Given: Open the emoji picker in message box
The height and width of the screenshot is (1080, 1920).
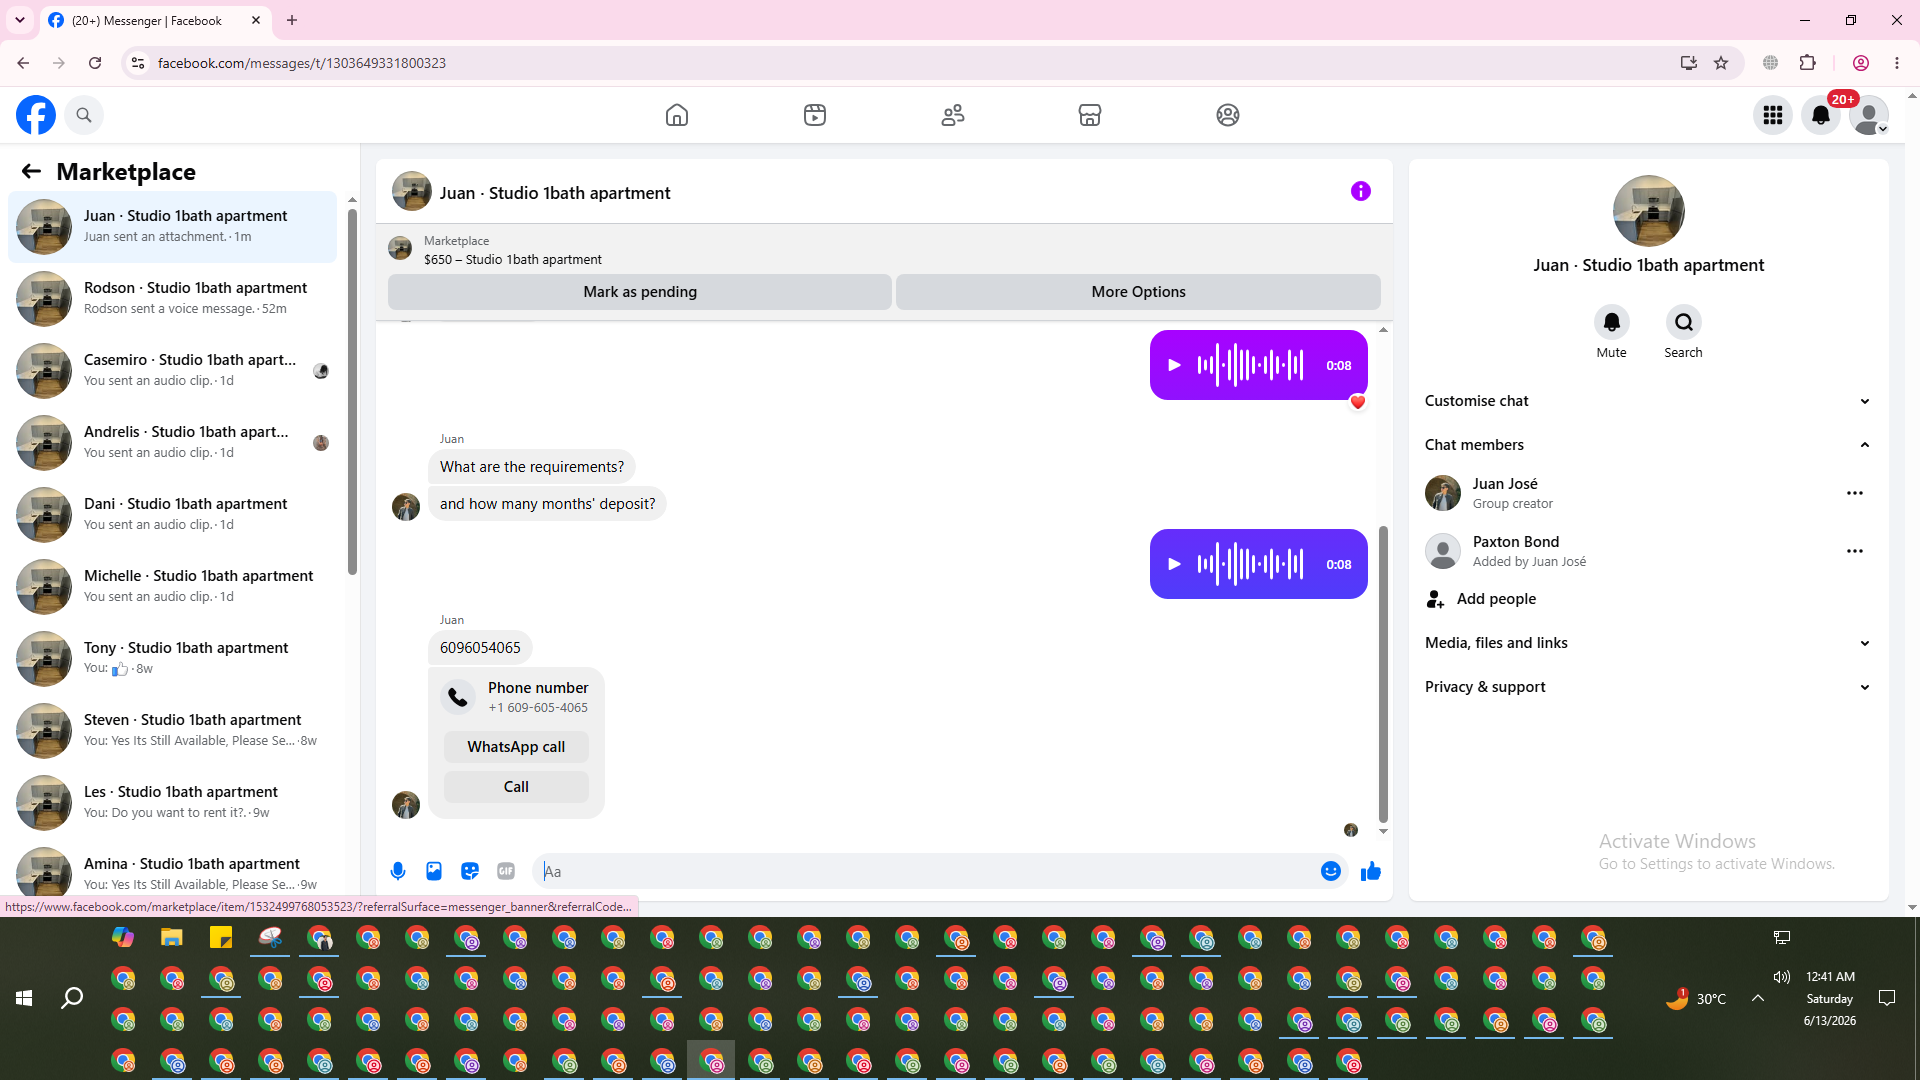Looking at the screenshot, I should click(x=1331, y=871).
